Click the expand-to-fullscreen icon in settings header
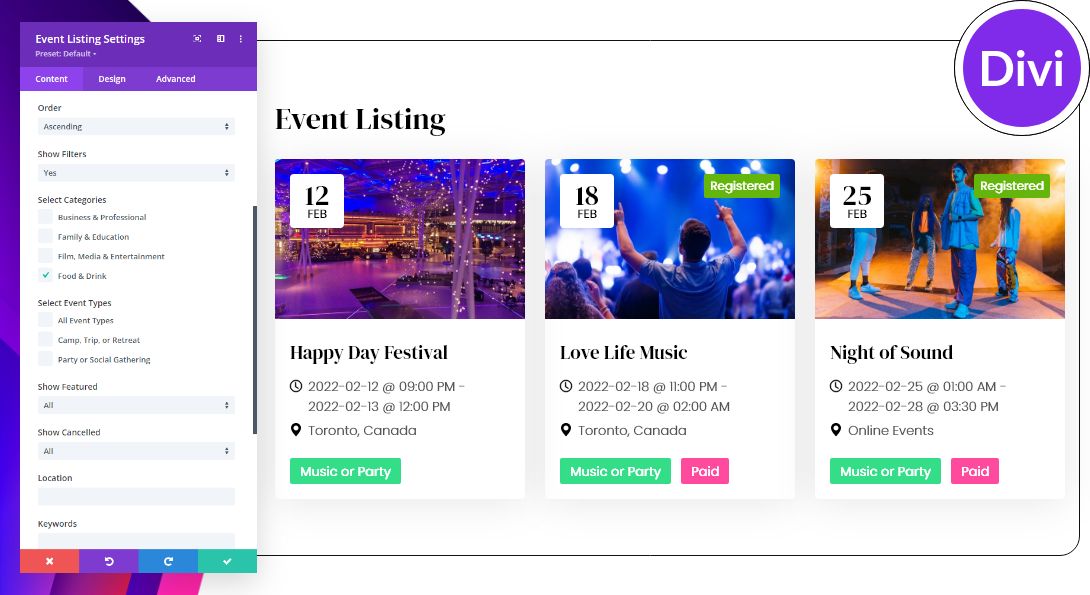Image resolution: width=1090 pixels, height=595 pixels. pos(197,39)
